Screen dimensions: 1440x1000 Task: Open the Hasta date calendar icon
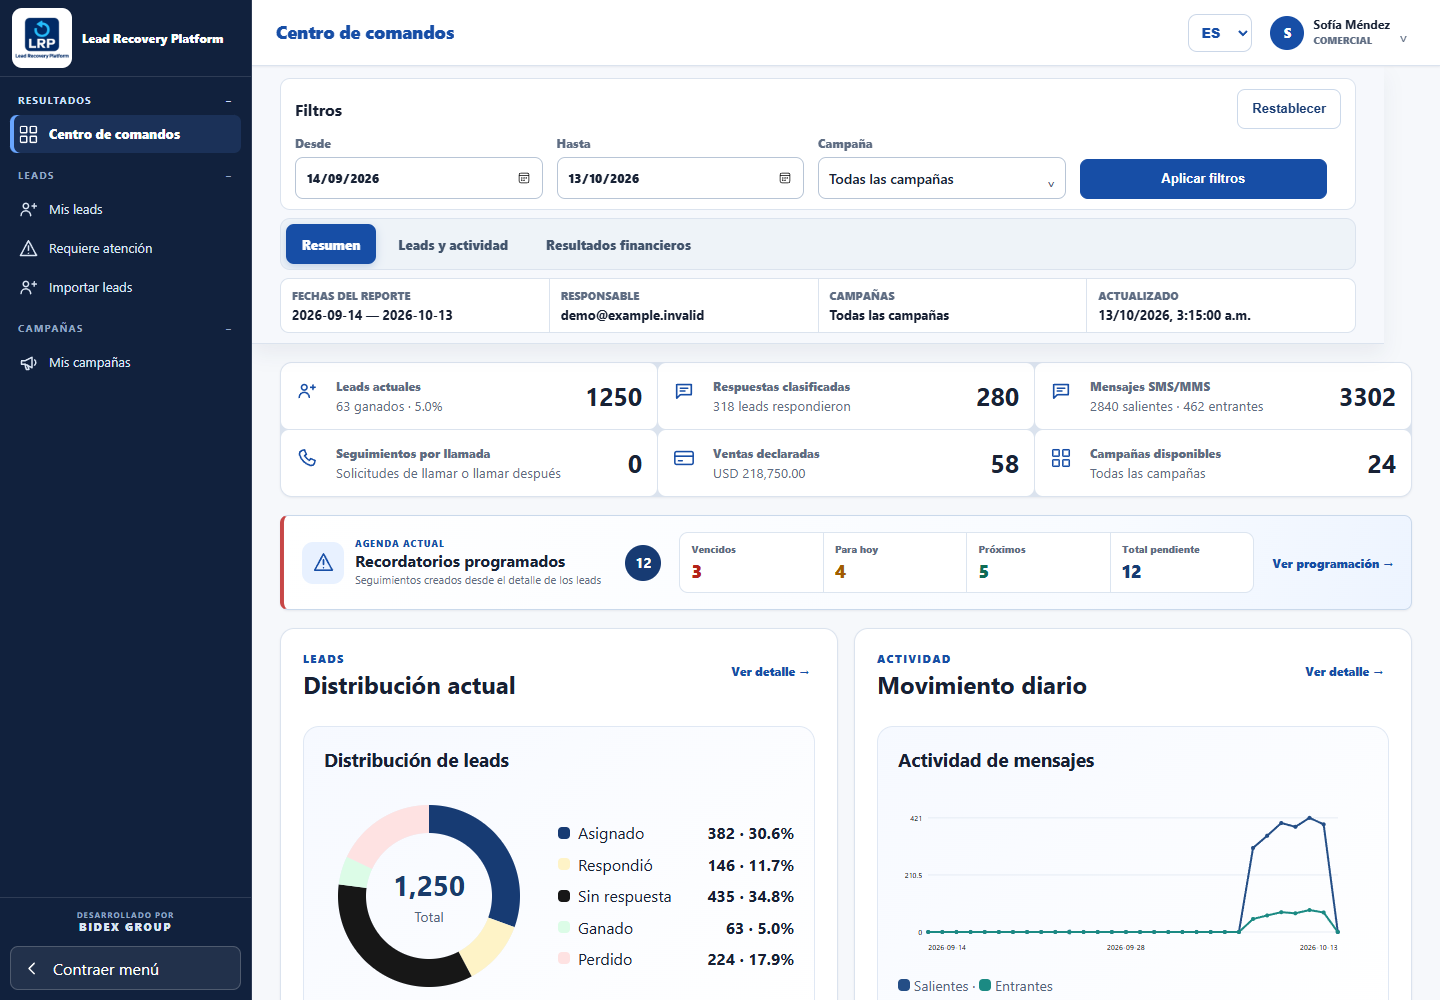click(x=785, y=178)
